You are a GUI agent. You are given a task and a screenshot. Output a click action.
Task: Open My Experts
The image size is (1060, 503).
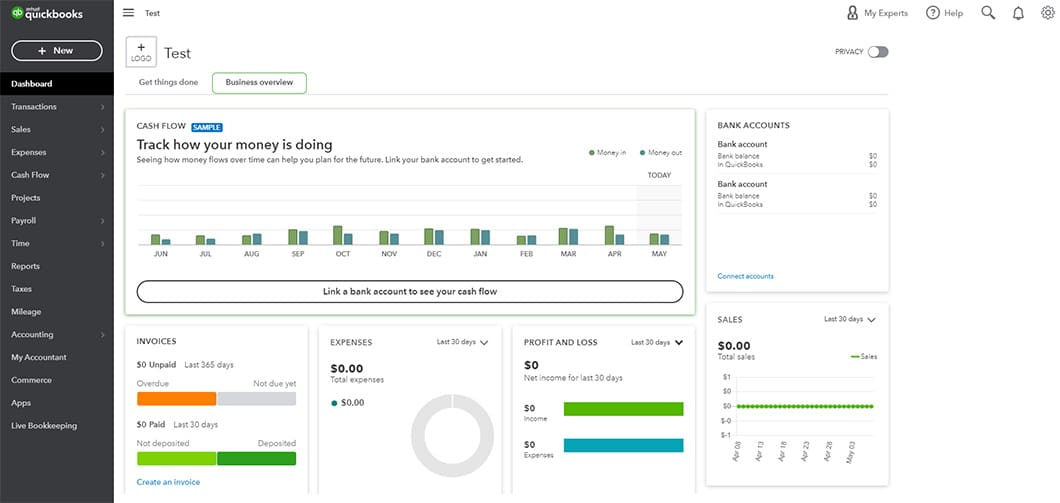pyautogui.click(x=877, y=13)
